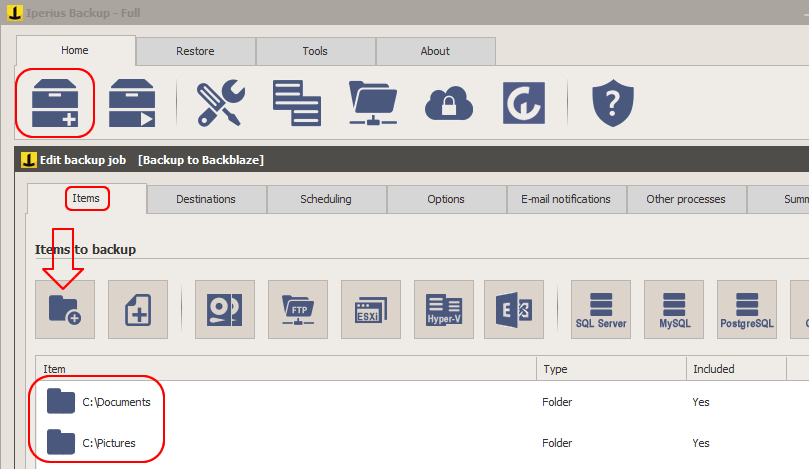Add MySQL database backup item

tap(674, 310)
